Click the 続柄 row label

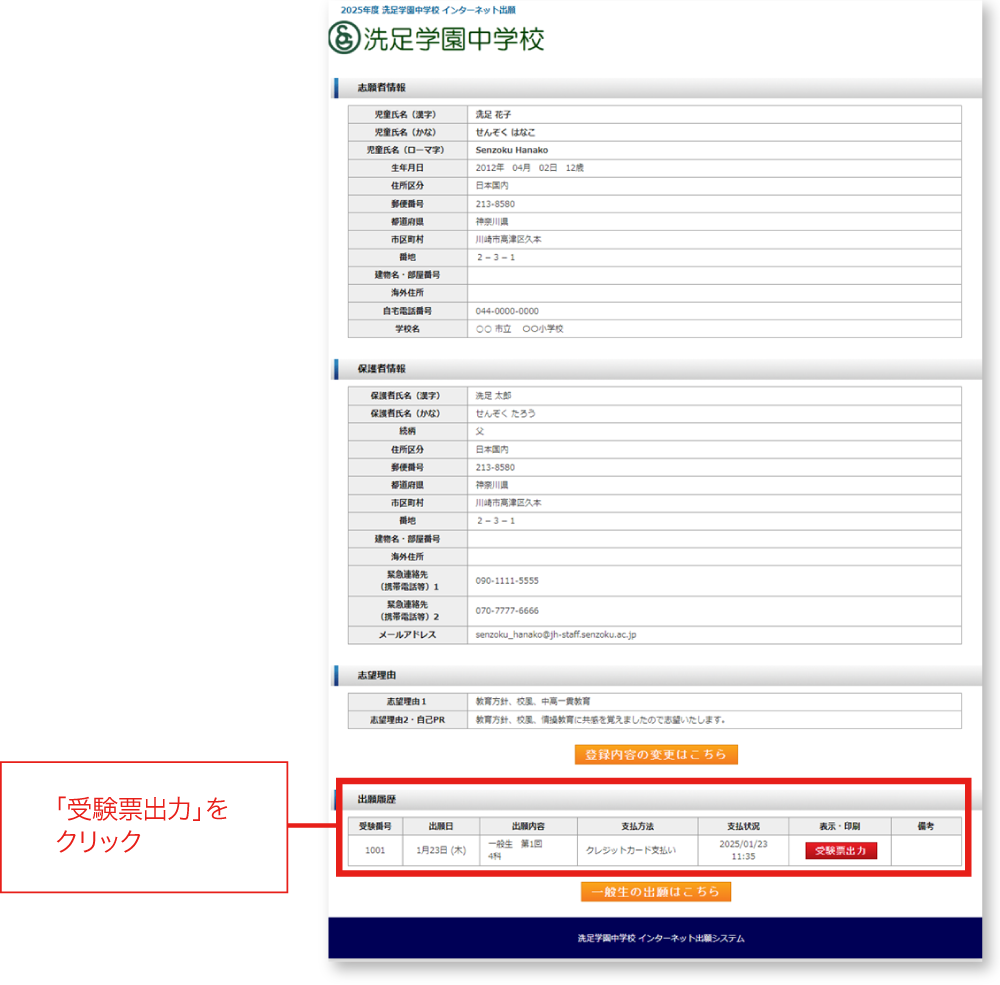(x=408, y=431)
